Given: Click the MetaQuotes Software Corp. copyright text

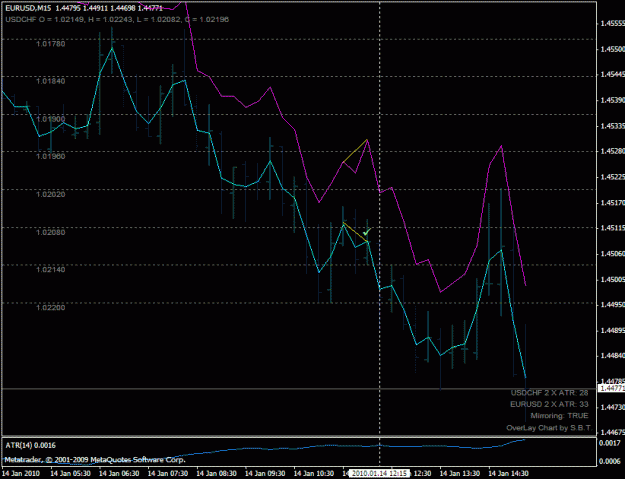Looking at the screenshot, I should click(95, 460).
